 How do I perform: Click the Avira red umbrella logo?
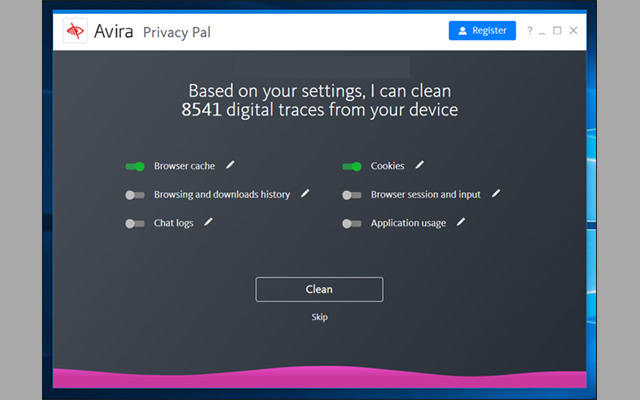tap(75, 32)
